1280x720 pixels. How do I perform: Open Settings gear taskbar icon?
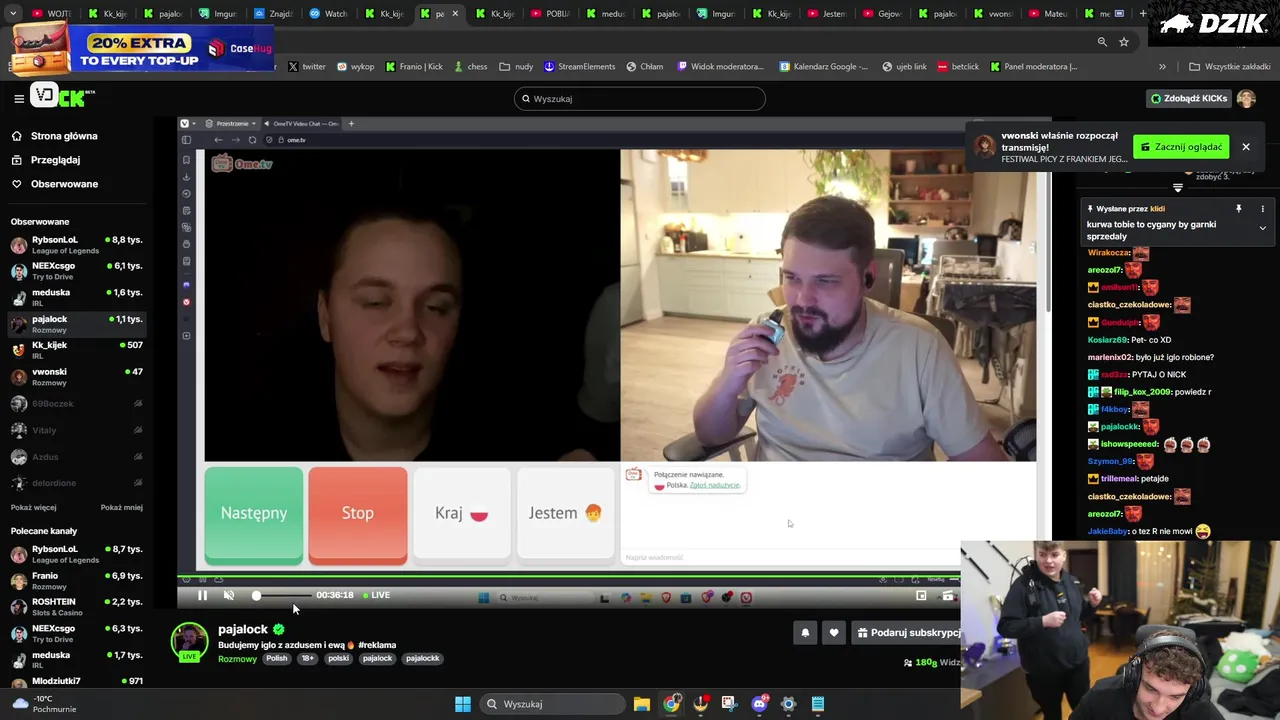click(788, 704)
